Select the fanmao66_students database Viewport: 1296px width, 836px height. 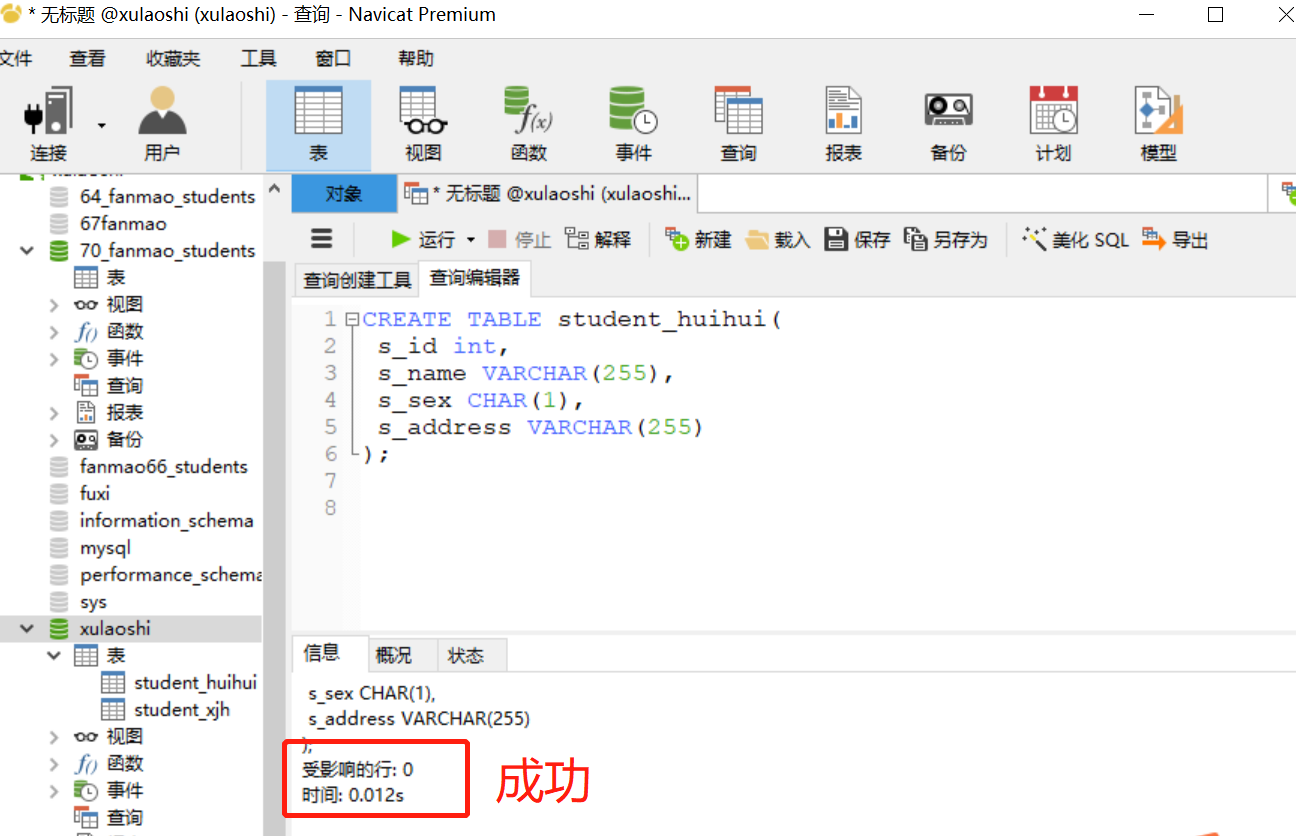[163, 467]
